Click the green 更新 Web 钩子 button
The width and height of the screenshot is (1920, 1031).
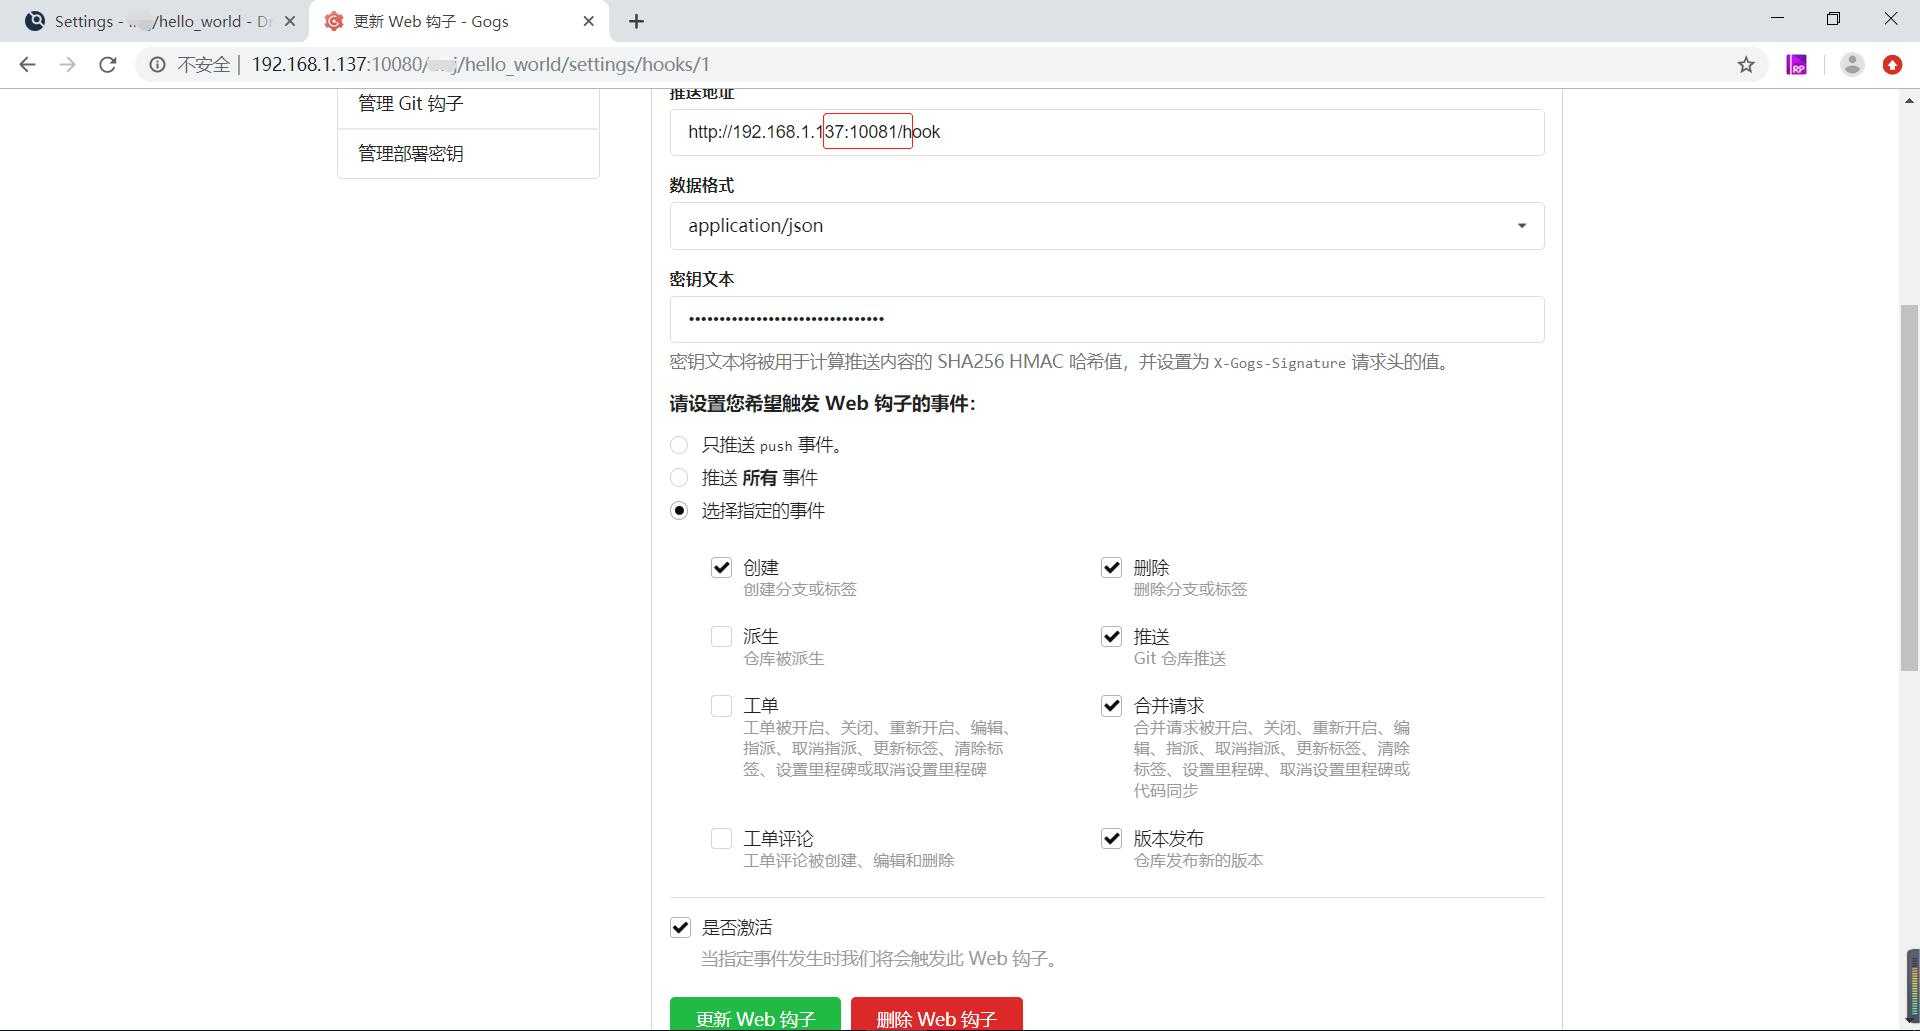click(755, 1015)
